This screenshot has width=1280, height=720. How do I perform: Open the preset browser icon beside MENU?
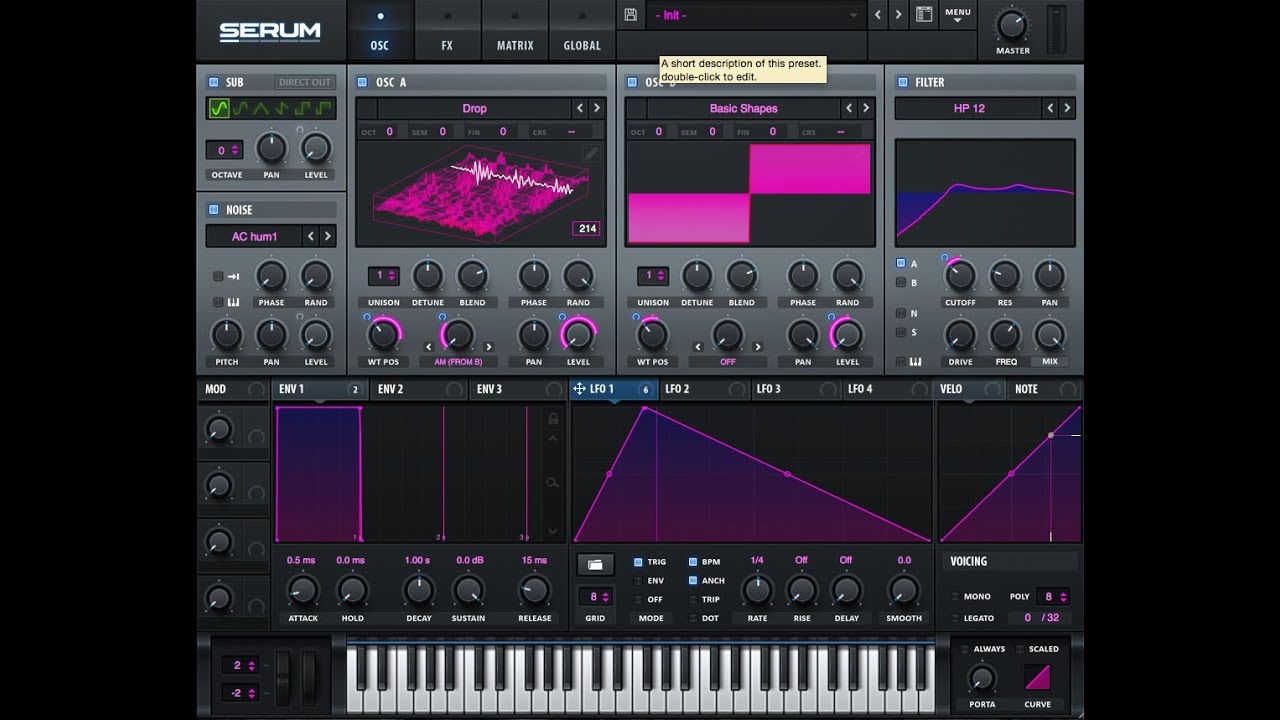point(924,15)
